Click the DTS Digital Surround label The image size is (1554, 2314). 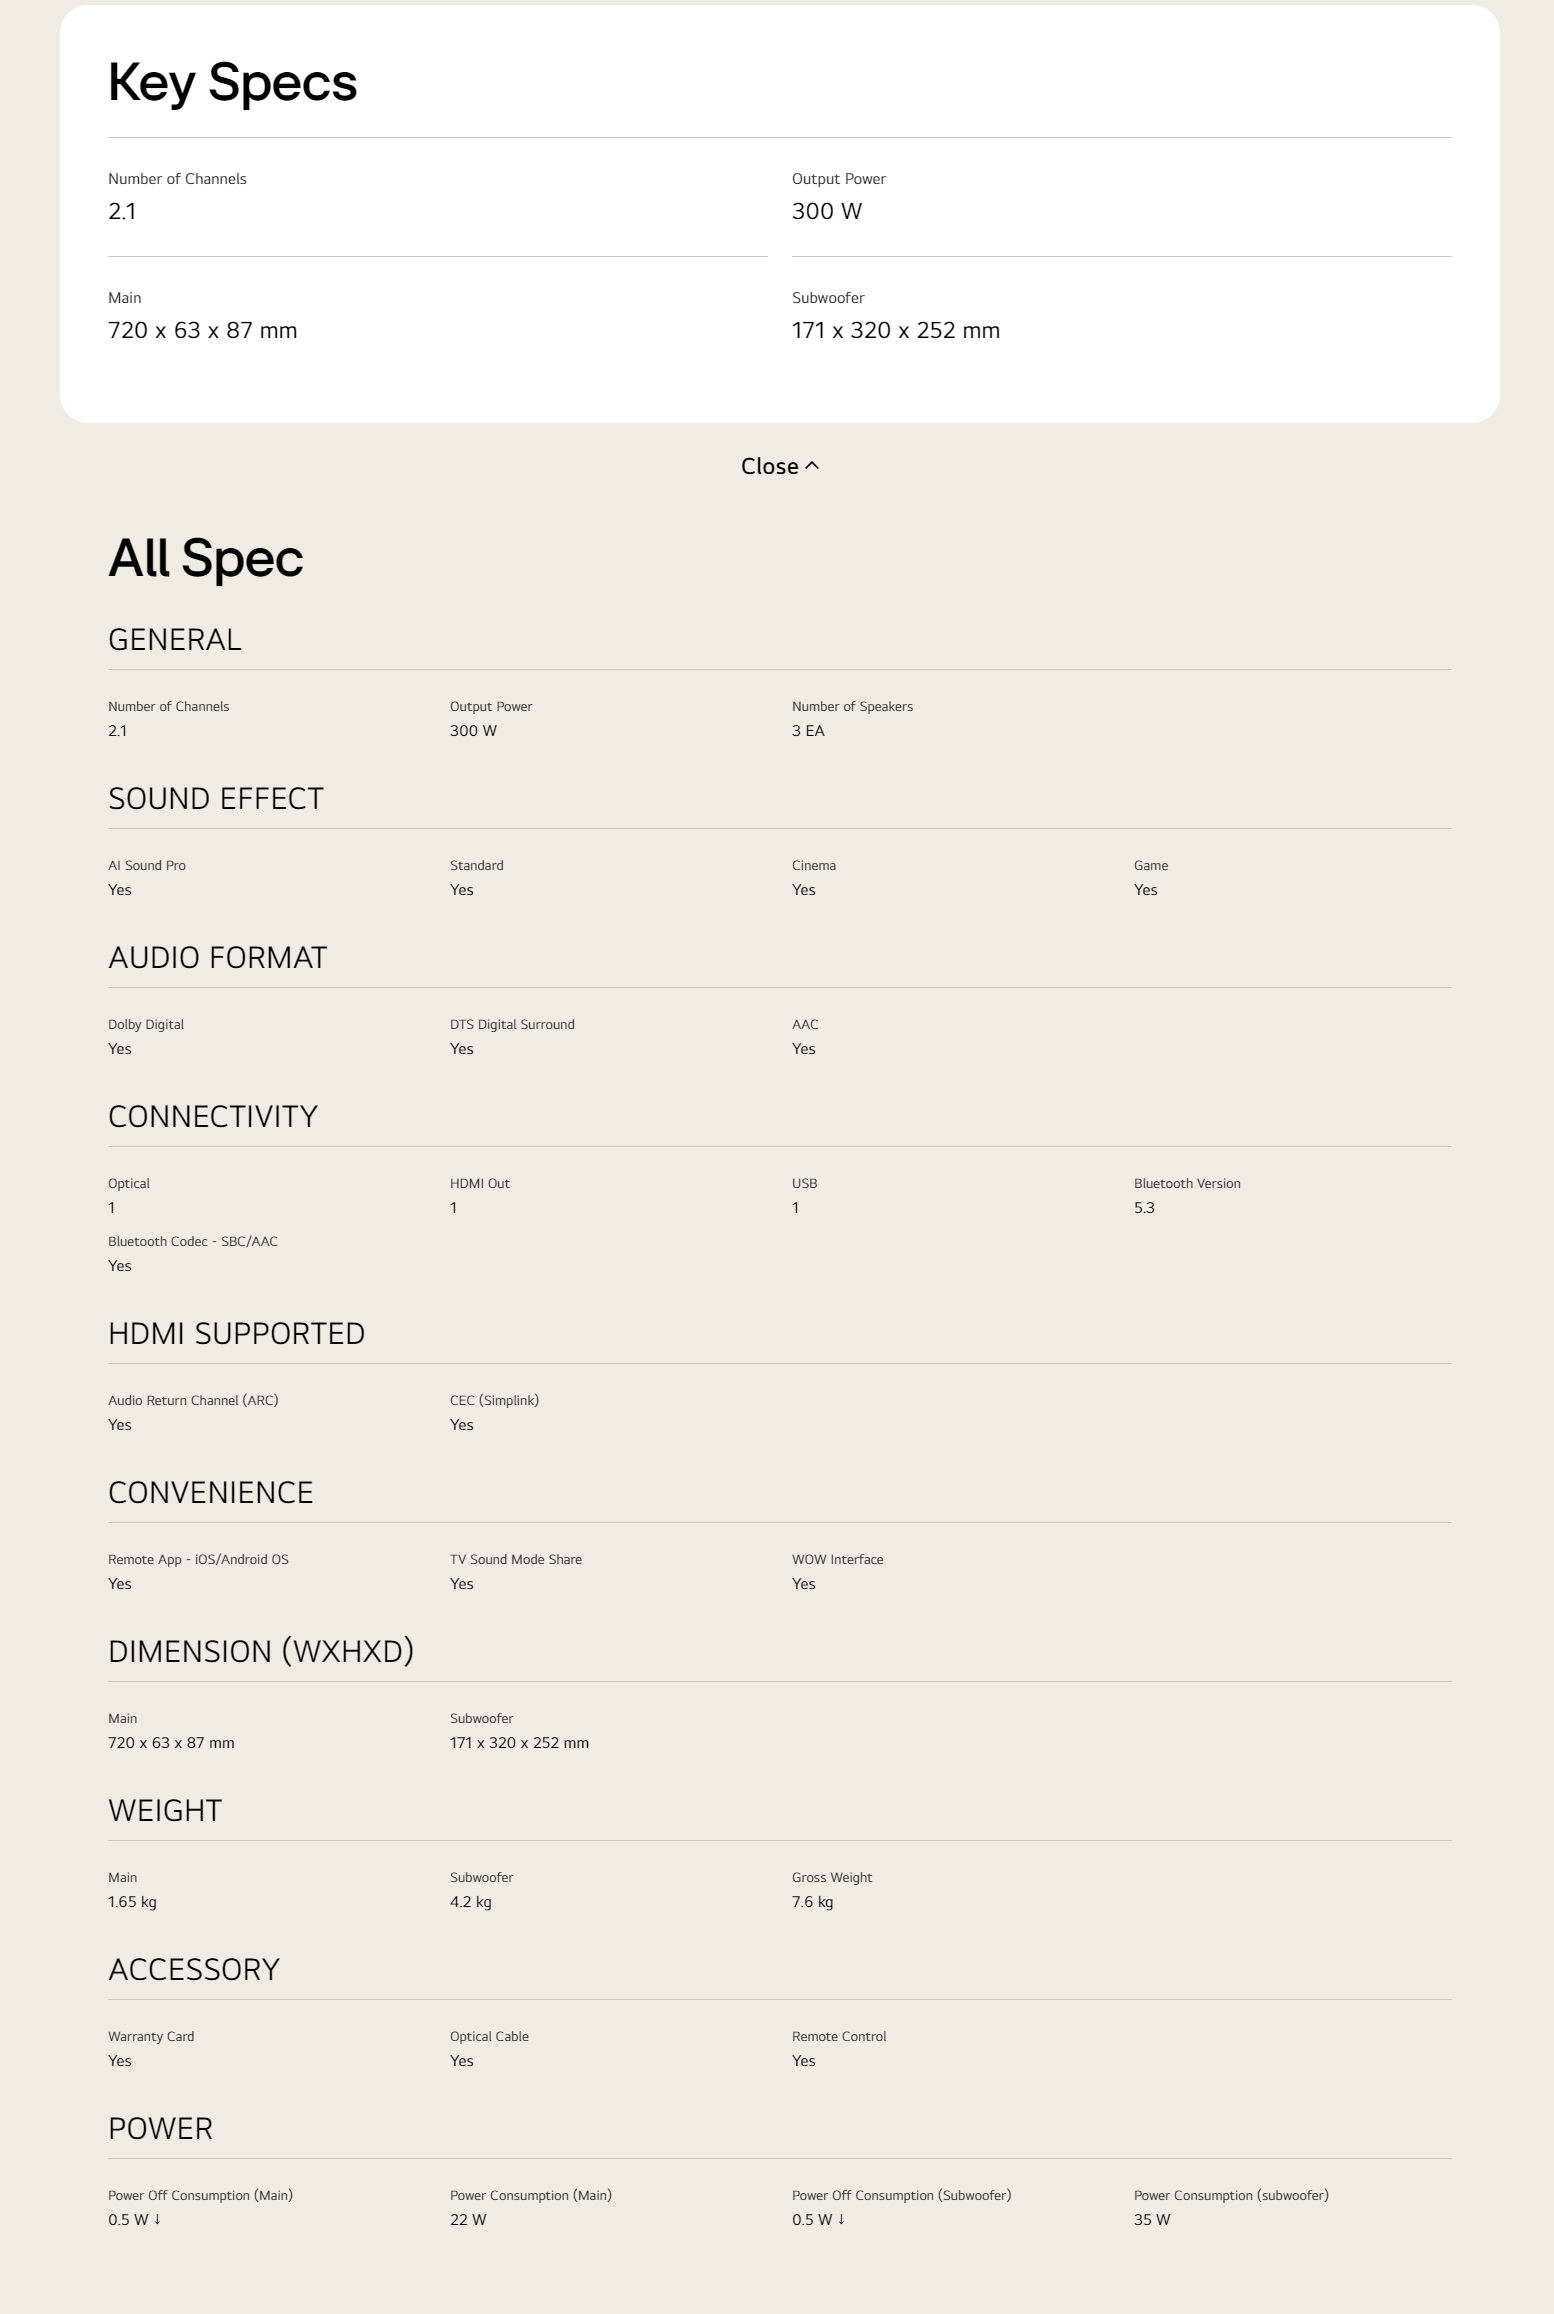pyautogui.click(x=512, y=1024)
